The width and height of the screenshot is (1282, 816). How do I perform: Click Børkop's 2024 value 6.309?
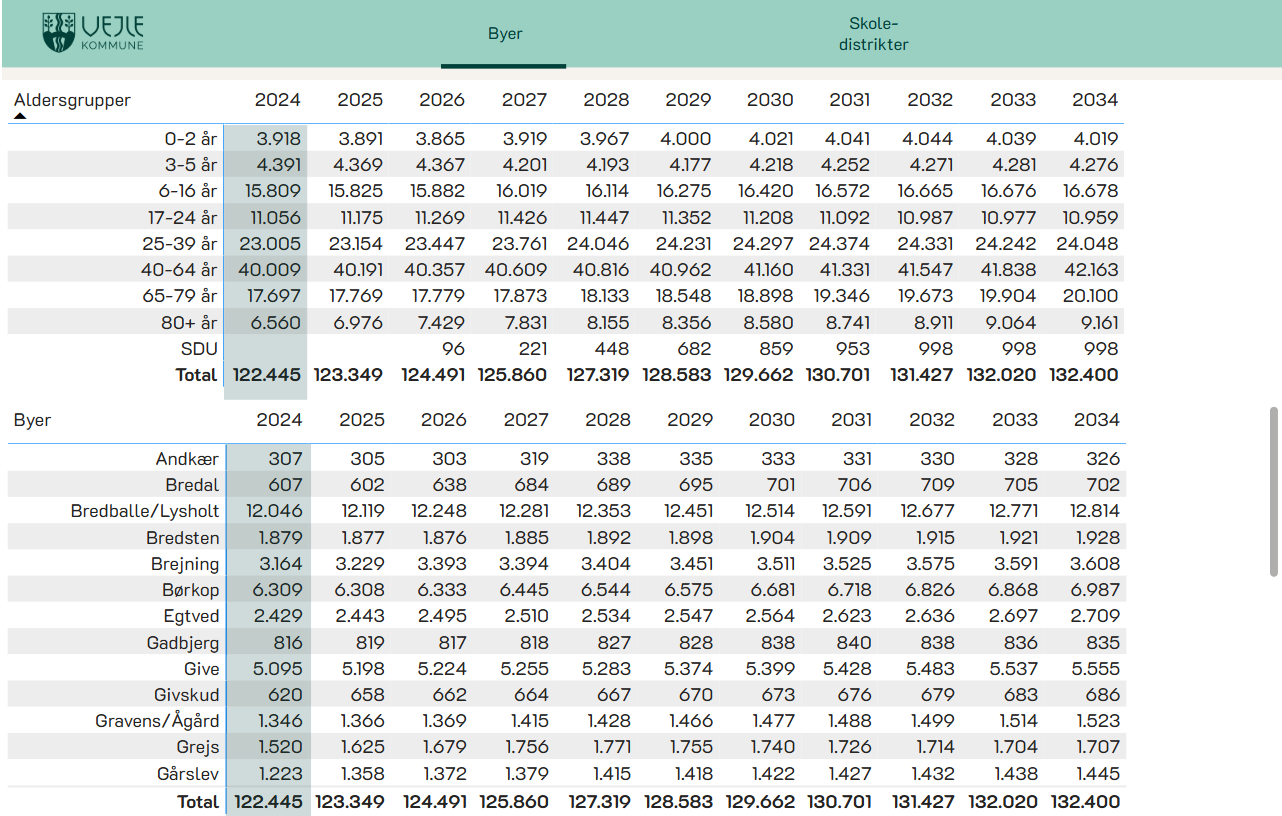click(x=280, y=590)
